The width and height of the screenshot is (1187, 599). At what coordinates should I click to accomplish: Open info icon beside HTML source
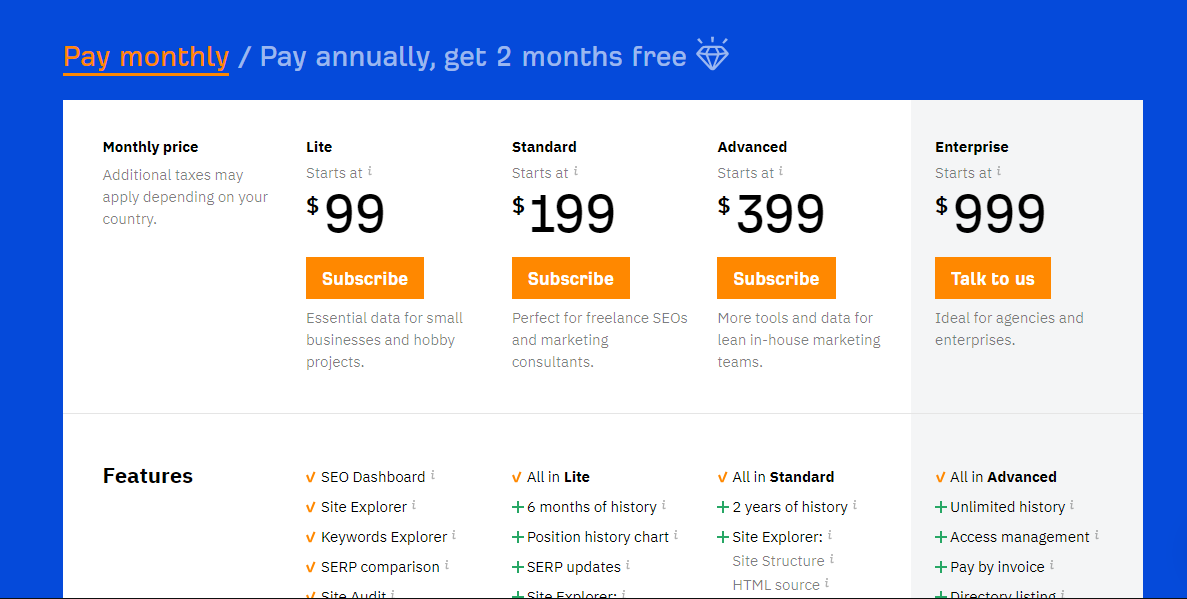coord(826,582)
